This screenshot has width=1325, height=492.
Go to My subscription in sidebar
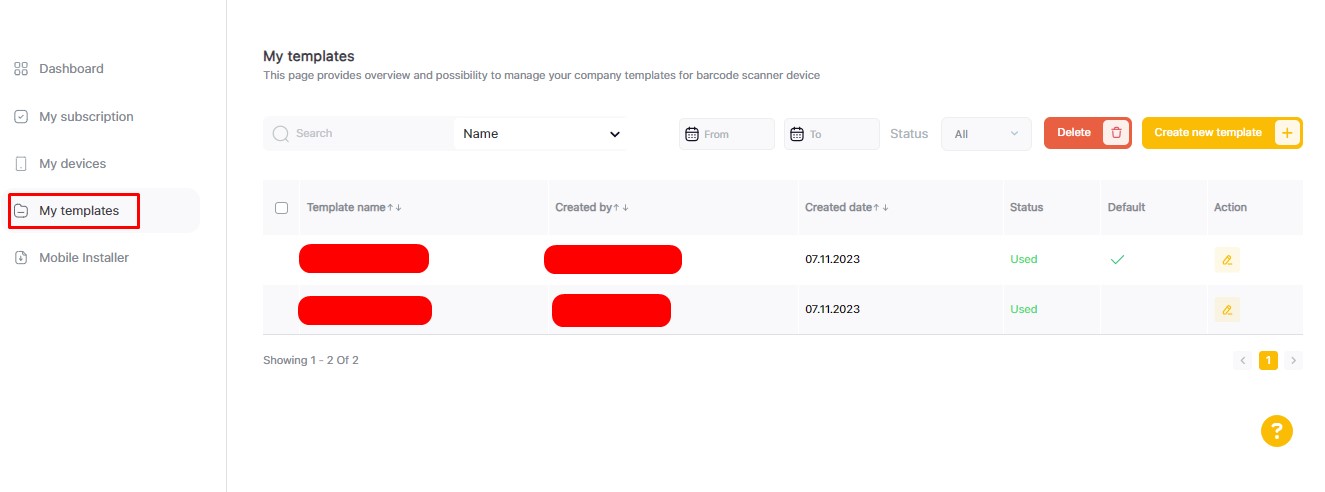click(x=86, y=117)
